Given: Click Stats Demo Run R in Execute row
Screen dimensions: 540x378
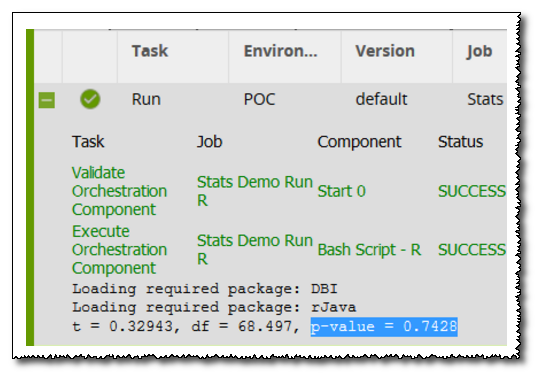Looking at the screenshot, I should pyautogui.click(x=255, y=250).
